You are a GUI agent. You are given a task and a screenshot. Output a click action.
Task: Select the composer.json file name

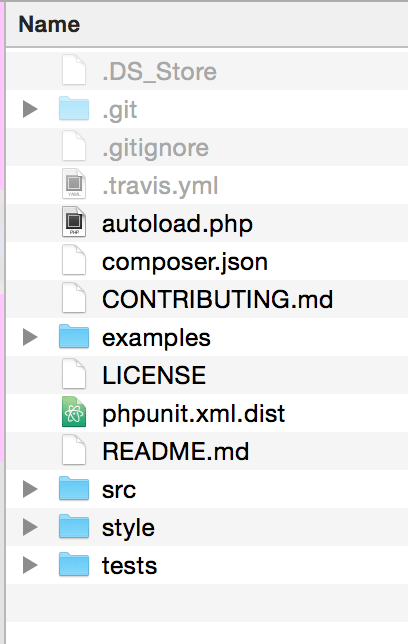tap(185, 262)
